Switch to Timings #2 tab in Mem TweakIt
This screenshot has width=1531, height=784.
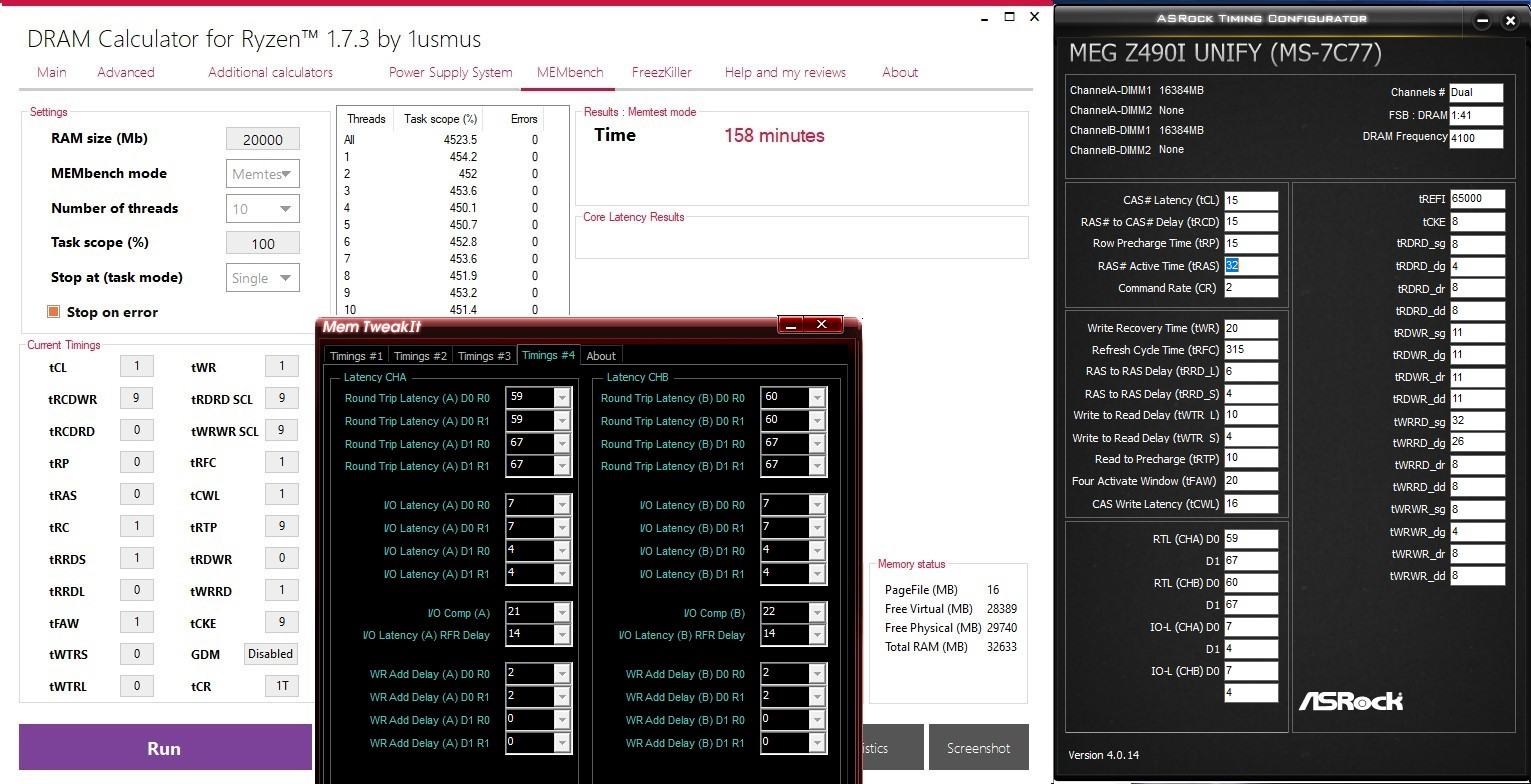click(420, 355)
